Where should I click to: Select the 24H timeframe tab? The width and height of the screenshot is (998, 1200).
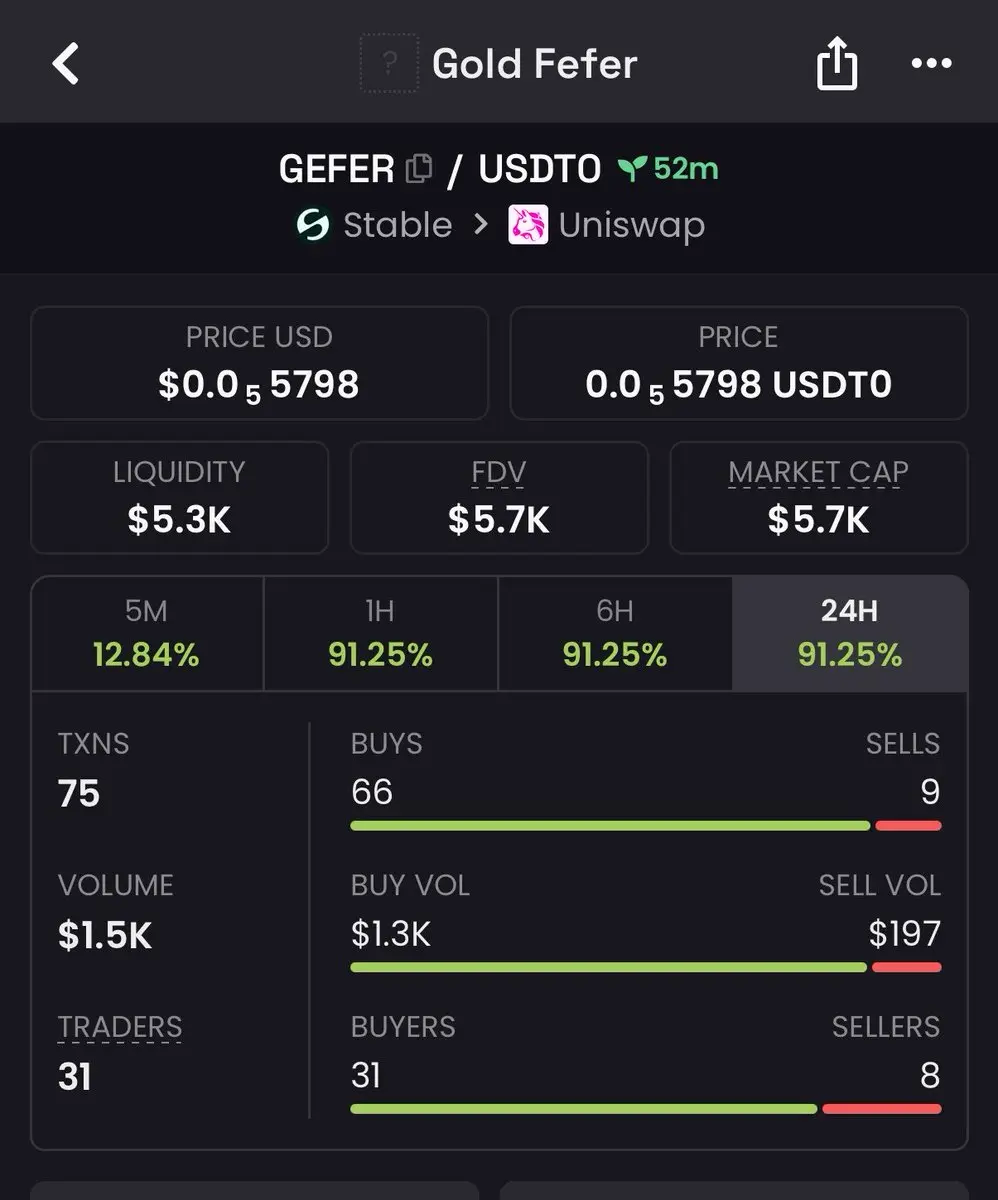click(x=850, y=634)
